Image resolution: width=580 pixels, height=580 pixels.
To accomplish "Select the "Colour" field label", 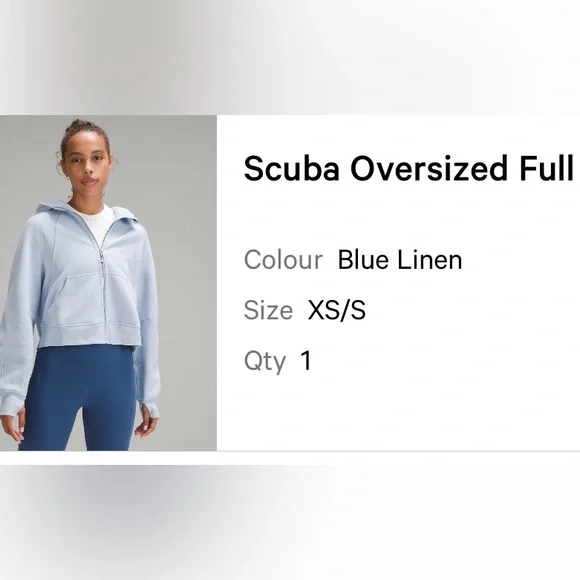I will (283, 260).
